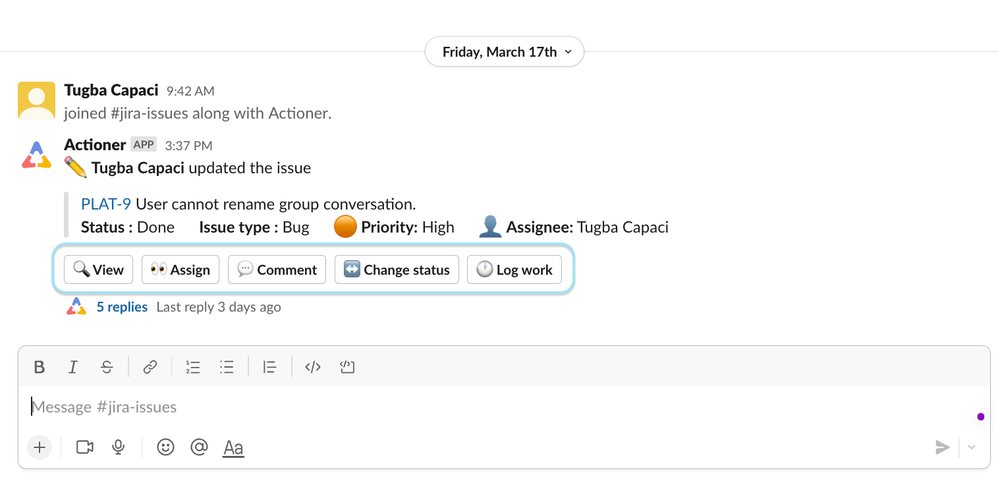Toggle italic formatting in composer
Image resolution: width=998 pixels, height=477 pixels.
point(73,367)
